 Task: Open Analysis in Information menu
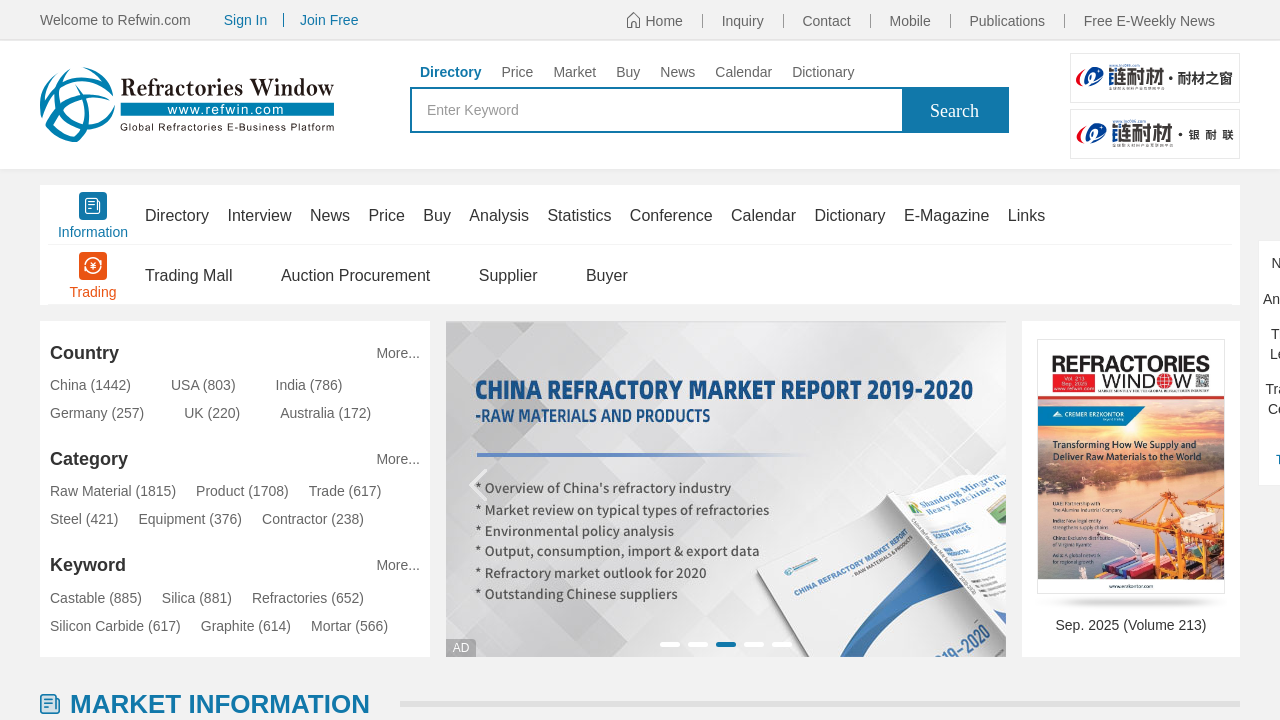click(x=499, y=215)
